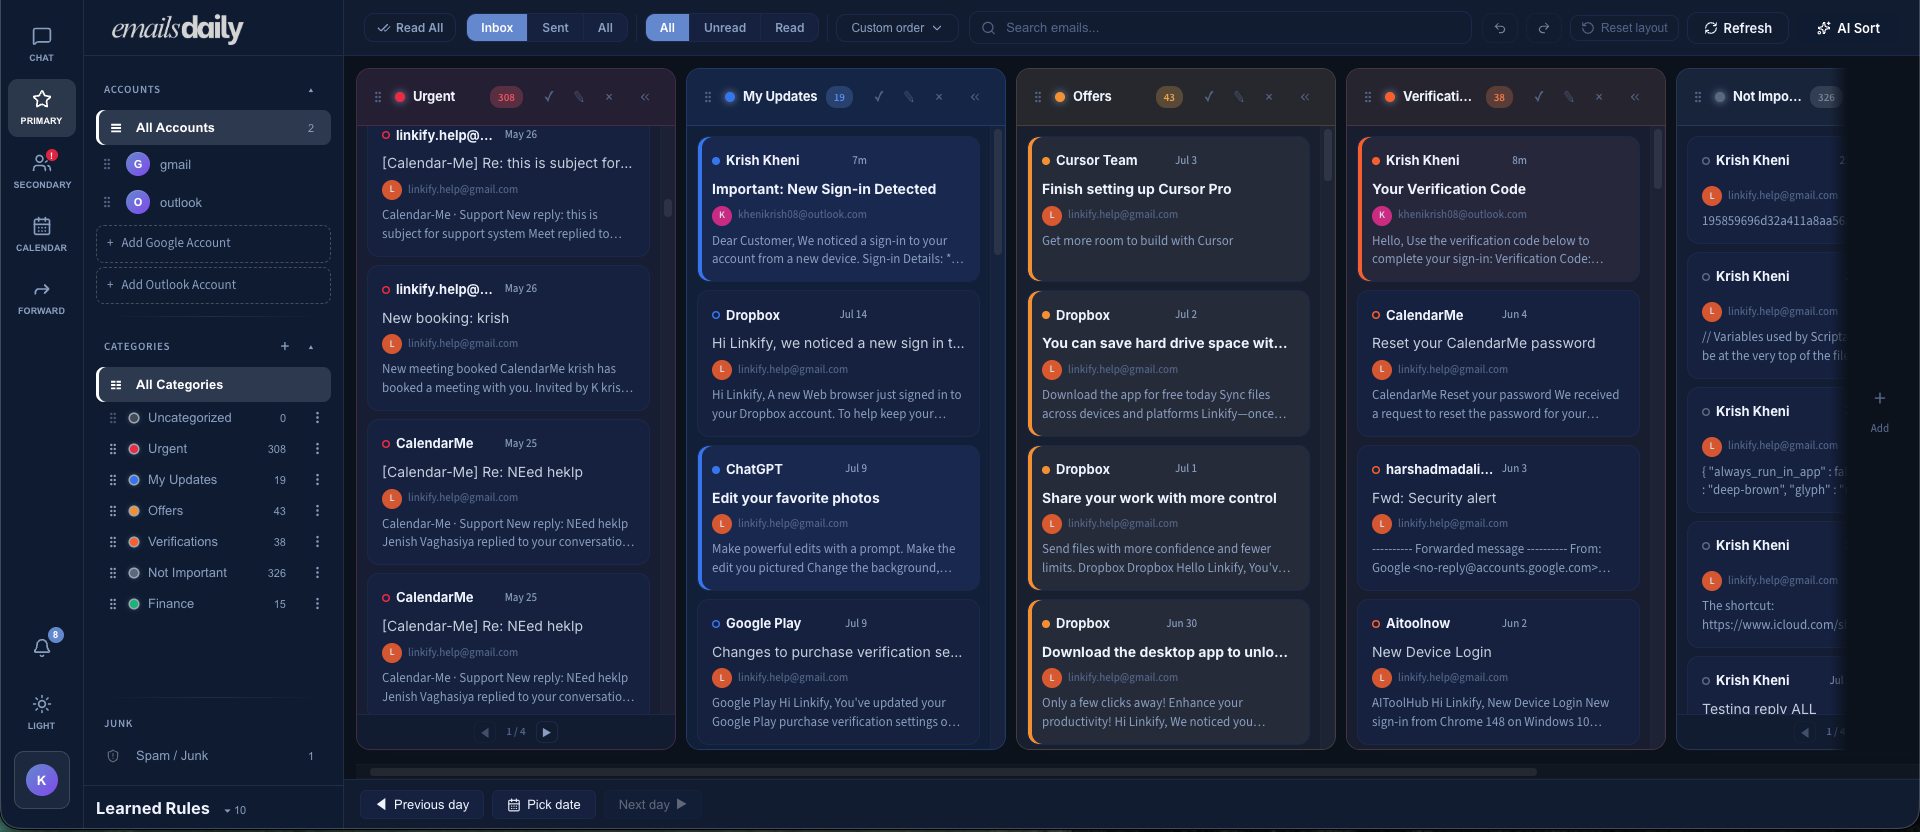
Task: Open the Calendar sidebar icon
Action: (x=41, y=234)
